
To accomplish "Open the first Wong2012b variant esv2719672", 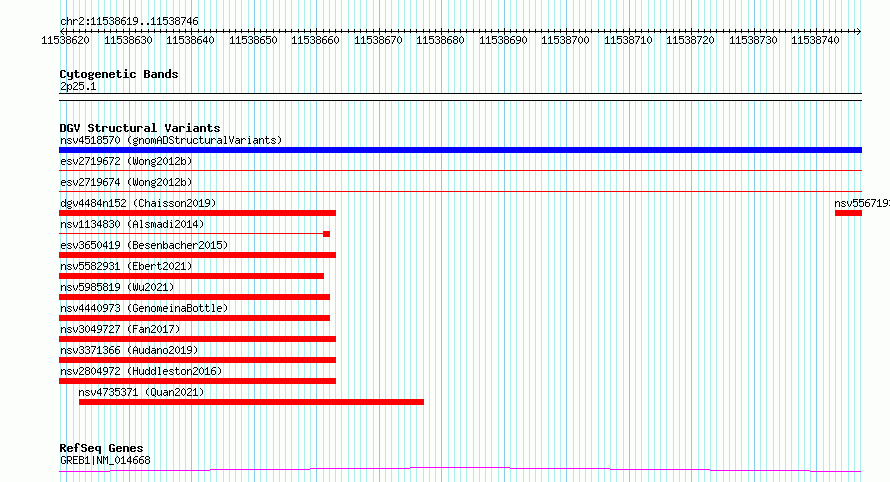I will (x=126, y=161).
